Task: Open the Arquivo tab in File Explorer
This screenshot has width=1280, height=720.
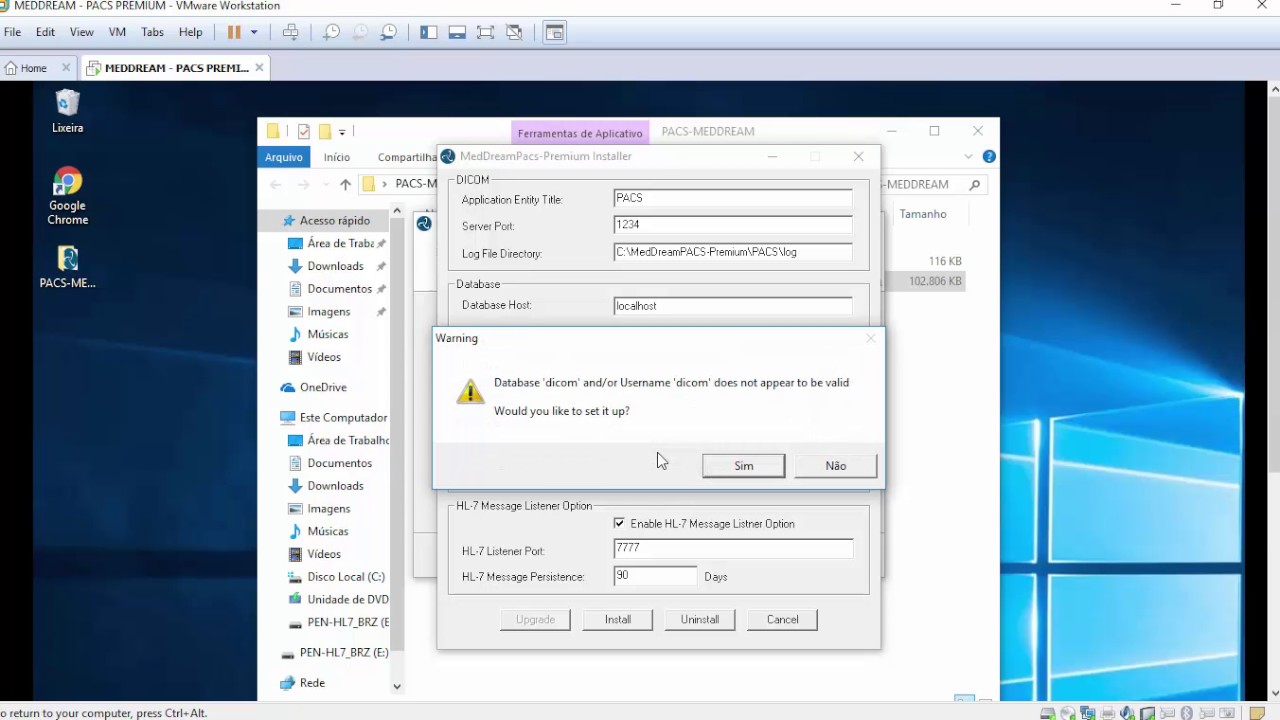Action: pyautogui.click(x=284, y=157)
